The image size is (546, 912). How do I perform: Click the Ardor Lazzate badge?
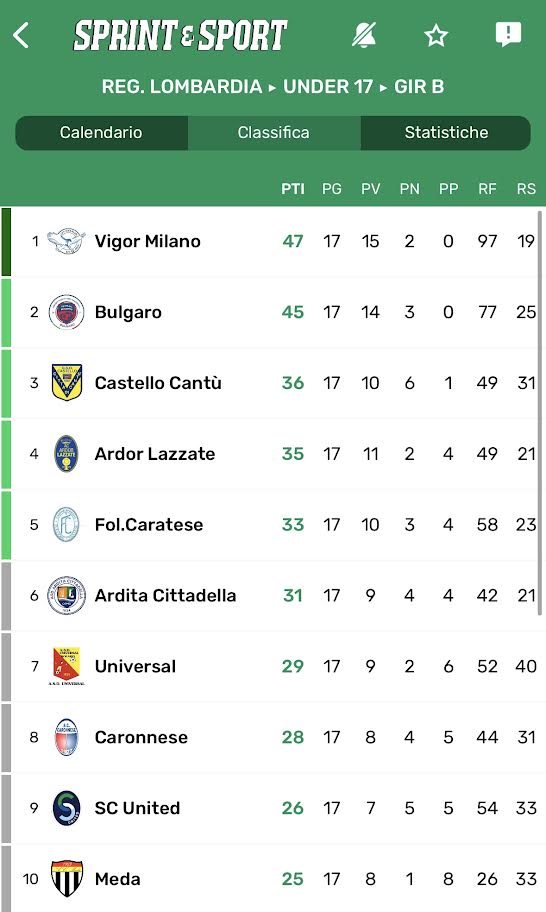[66, 454]
